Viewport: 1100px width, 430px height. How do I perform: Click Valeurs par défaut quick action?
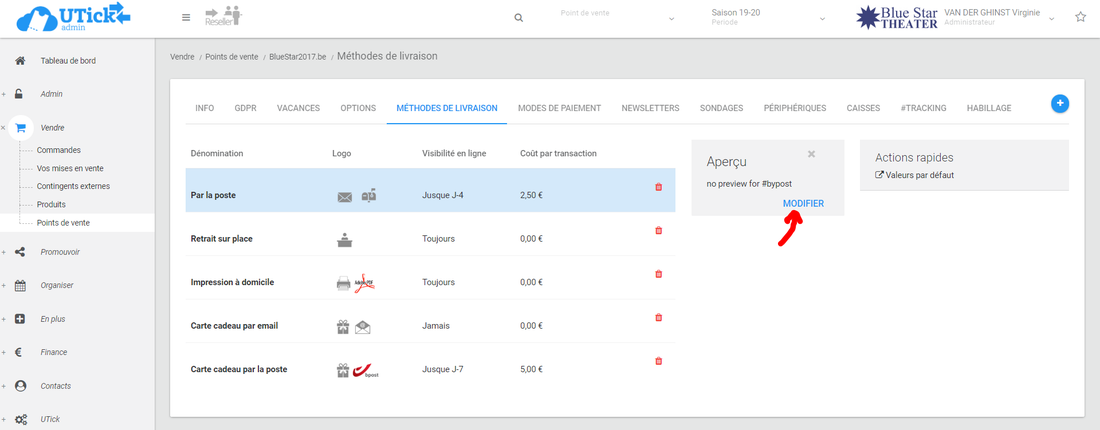(918, 175)
